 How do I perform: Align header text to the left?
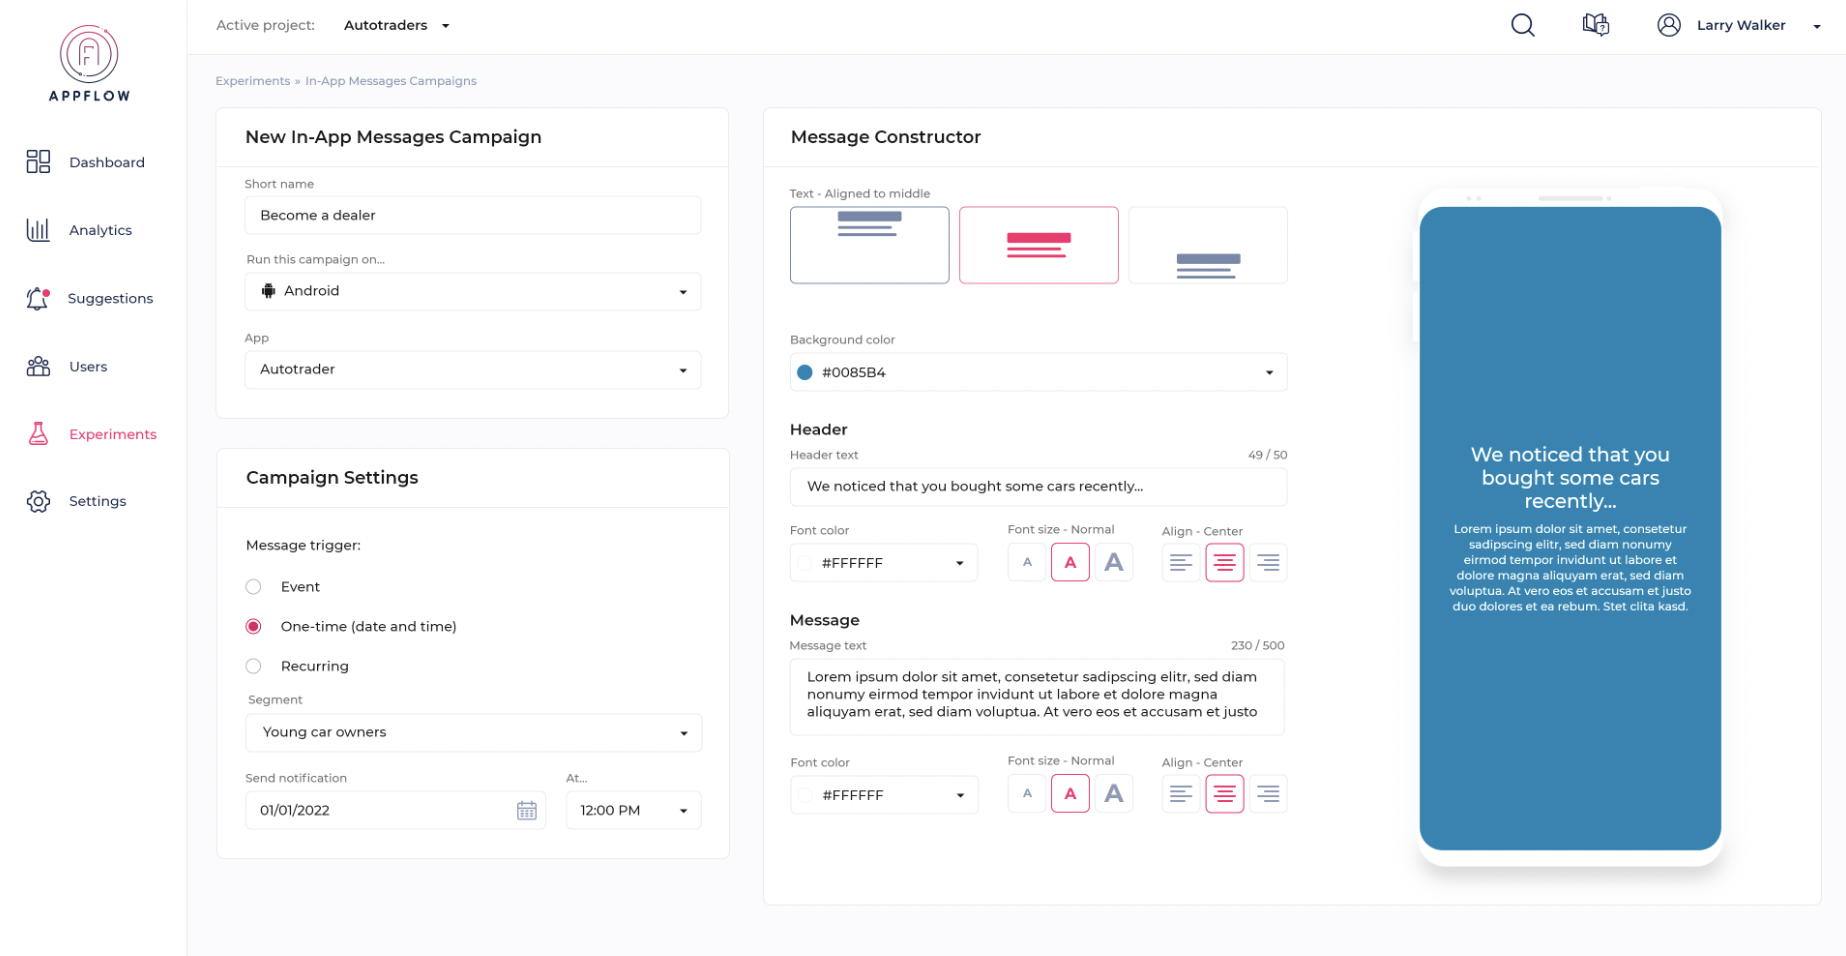[x=1180, y=563]
